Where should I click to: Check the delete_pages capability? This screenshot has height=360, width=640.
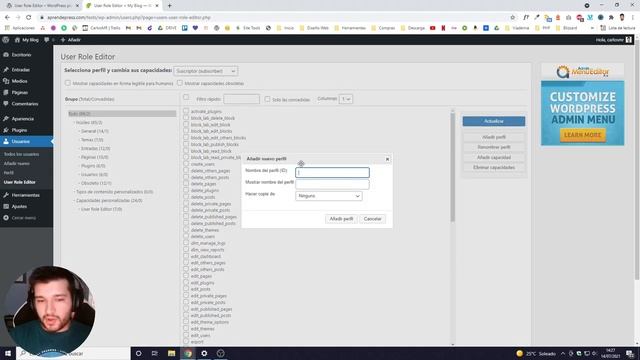tap(186, 184)
